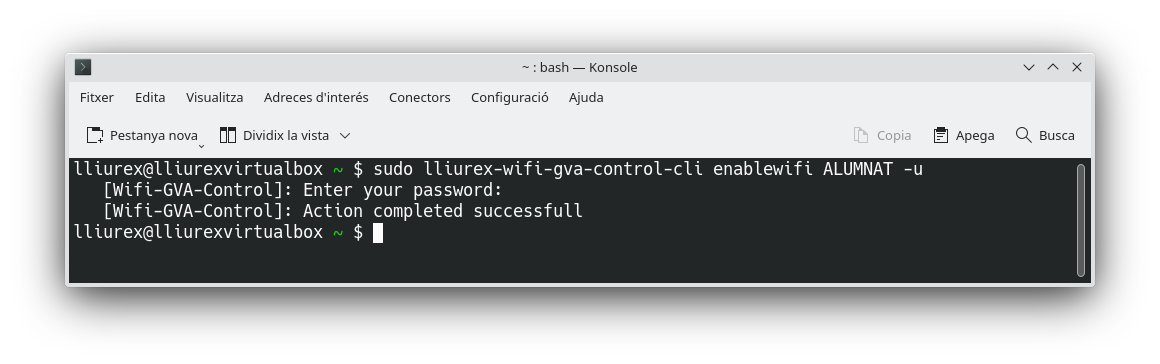
Task: Click the Pestanya nova tab icon
Action: [x=95, y=135]
